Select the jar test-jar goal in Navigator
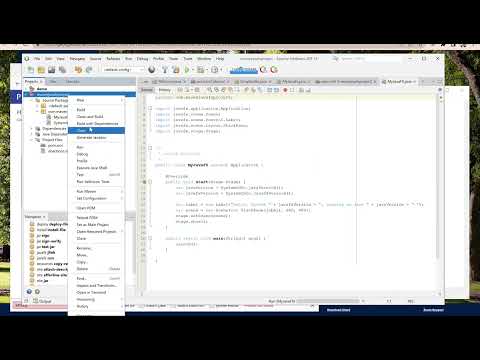The height and width of the screenshot is (360, 480). (46, 247)
